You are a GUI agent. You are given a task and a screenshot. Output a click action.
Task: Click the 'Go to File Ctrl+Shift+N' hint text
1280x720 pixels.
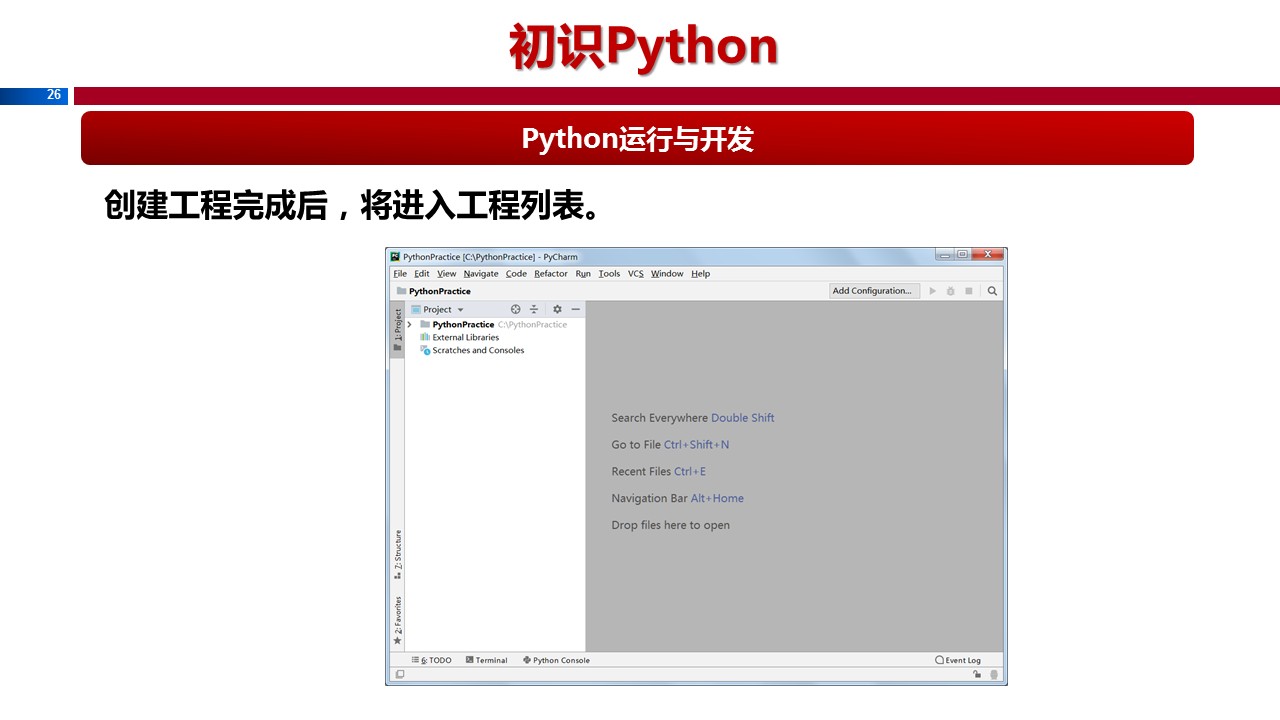[x=671, y=445]
